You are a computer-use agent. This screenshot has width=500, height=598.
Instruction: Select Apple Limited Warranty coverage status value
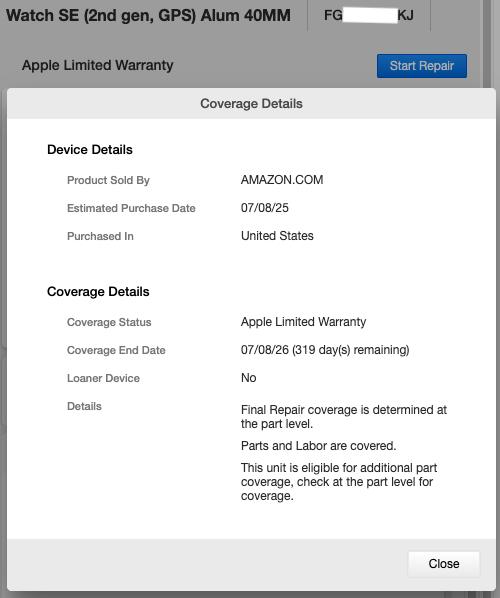[304, 322]
